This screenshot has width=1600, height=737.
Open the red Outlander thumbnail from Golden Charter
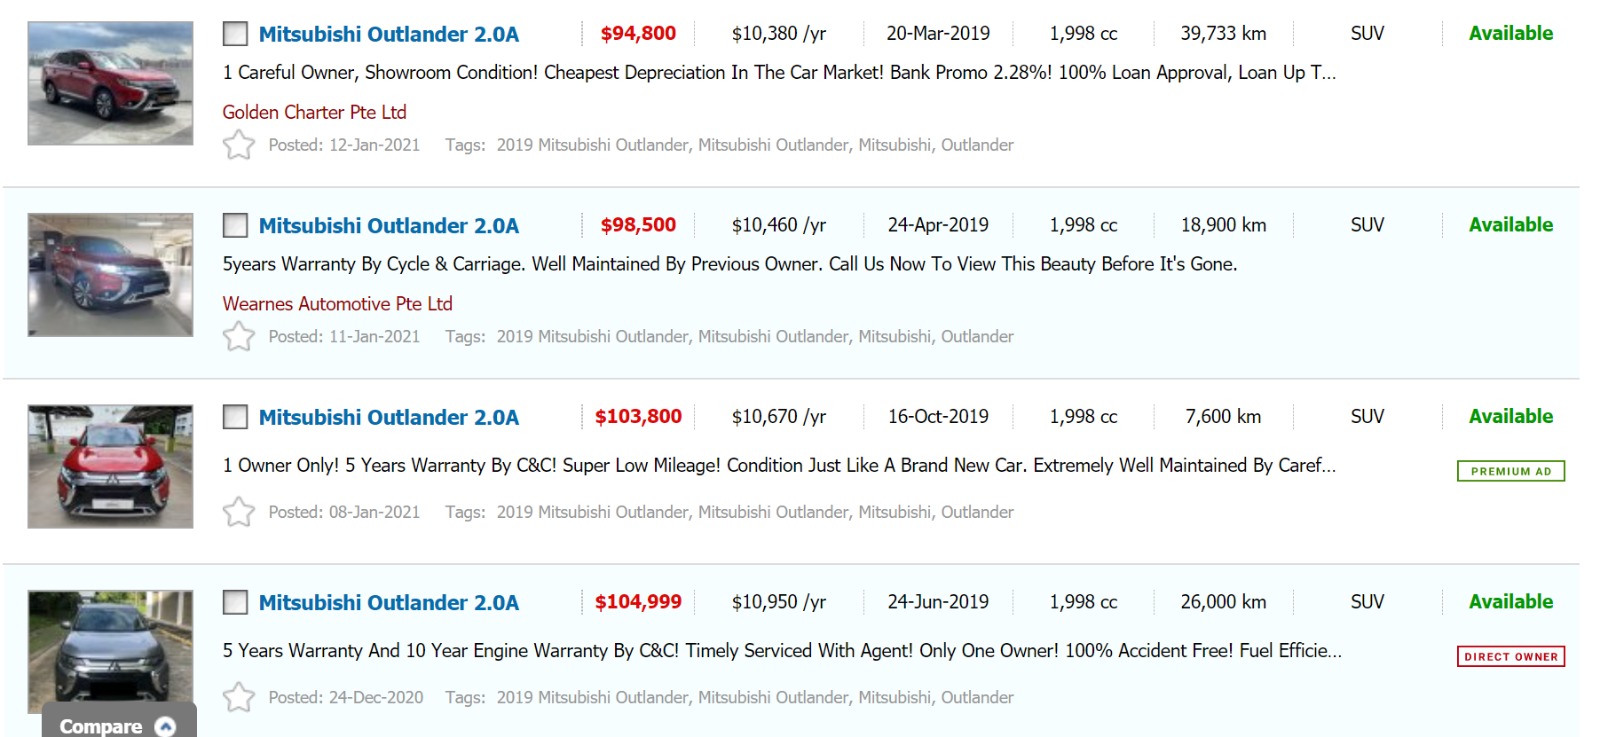[110, 83]
